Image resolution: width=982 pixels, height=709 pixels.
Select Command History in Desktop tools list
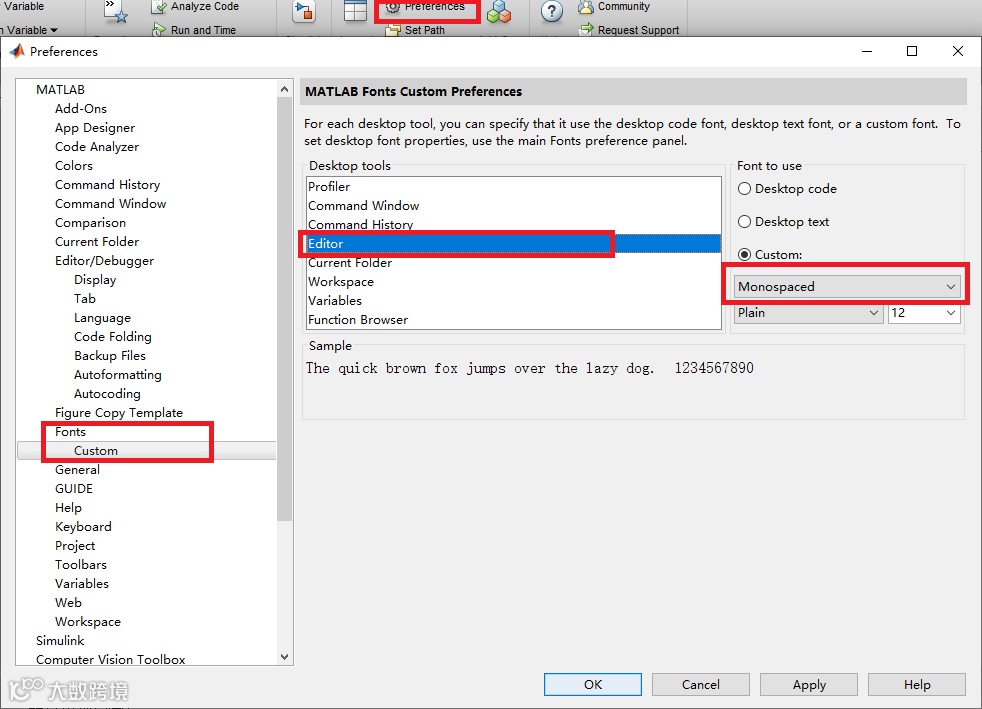[x=514, y=224]
